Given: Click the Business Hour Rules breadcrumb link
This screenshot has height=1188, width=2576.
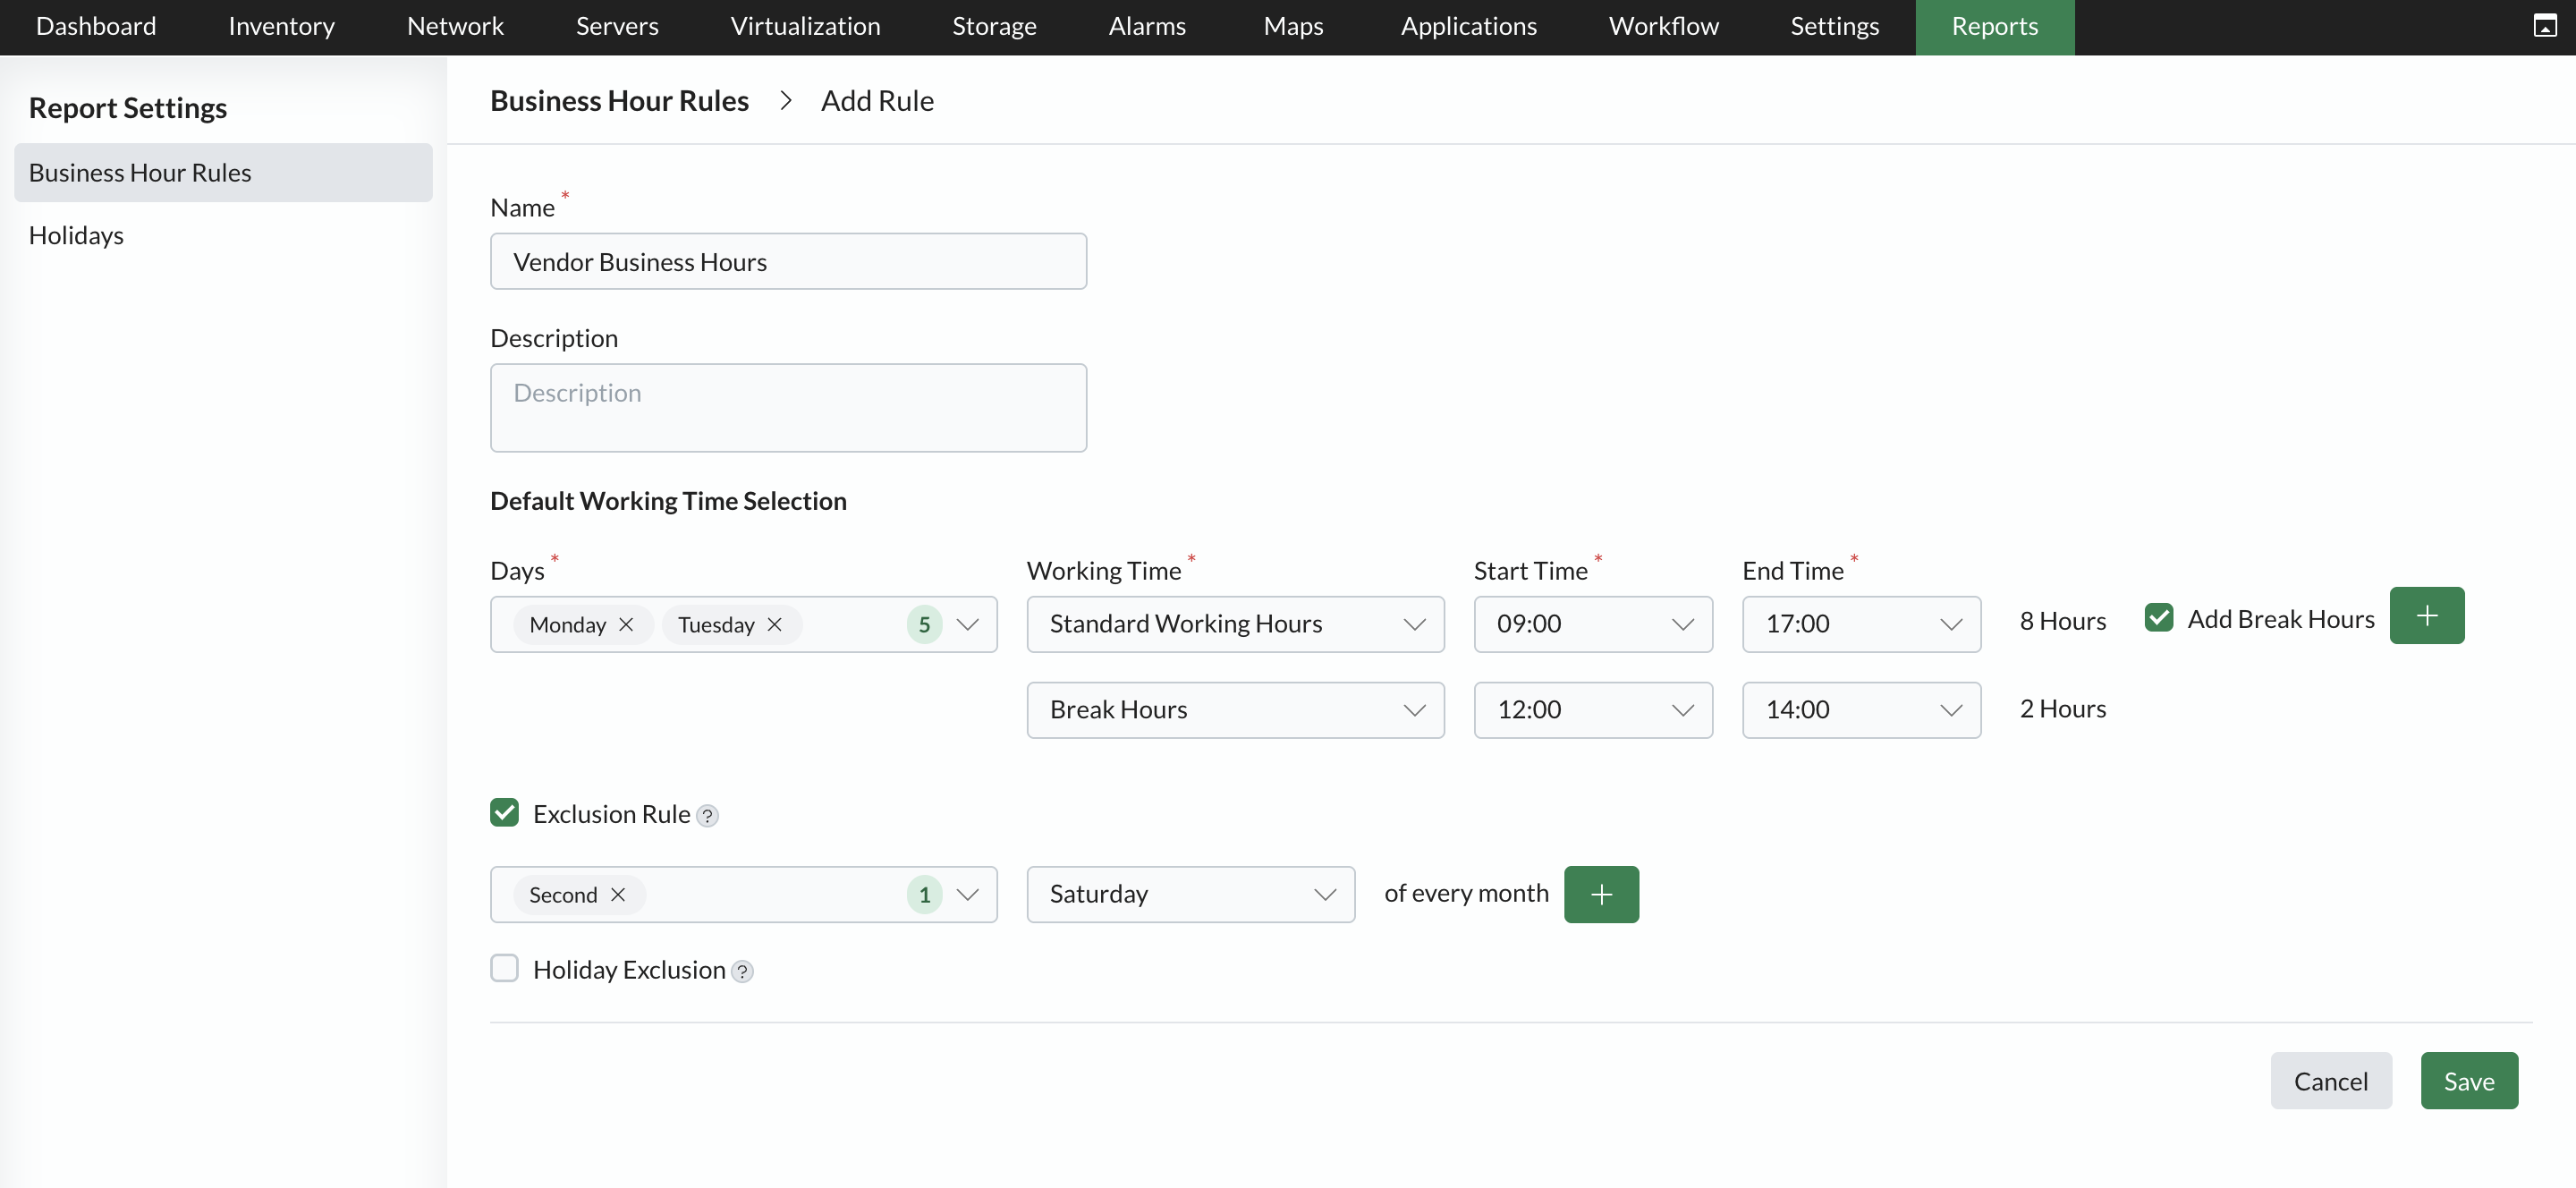Looking at the screenshot, I should click(x=619, y=100).
